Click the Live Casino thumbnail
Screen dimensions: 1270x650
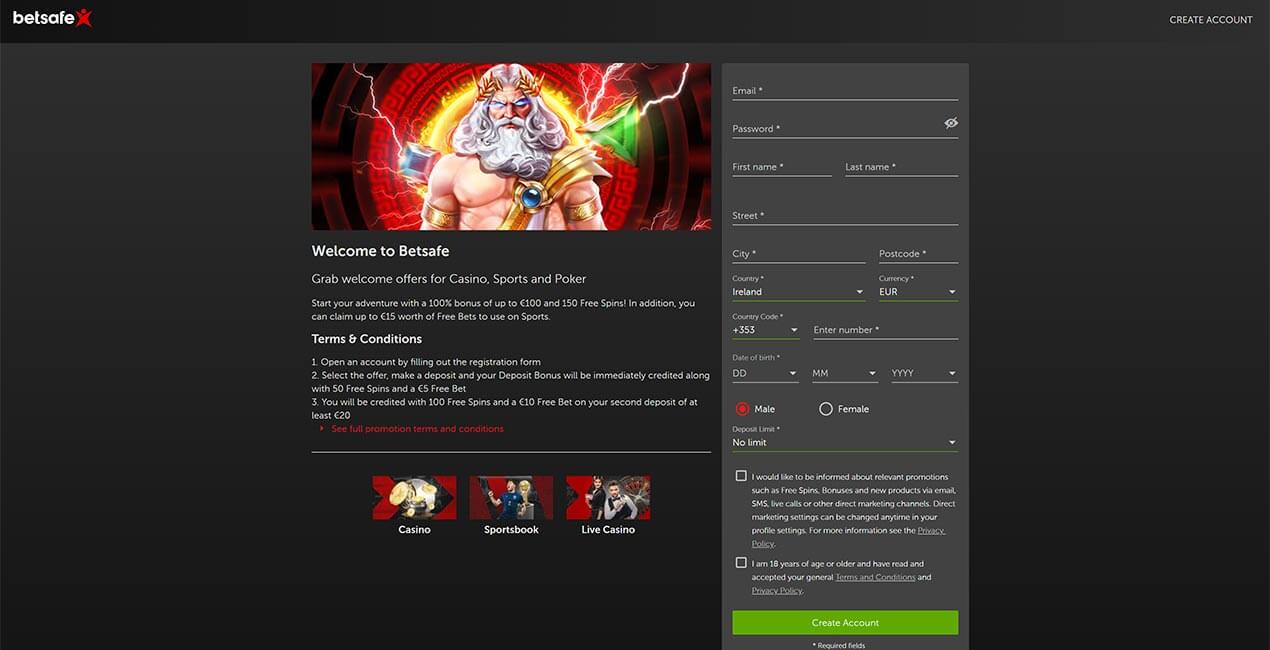click(x=608, y=497)
